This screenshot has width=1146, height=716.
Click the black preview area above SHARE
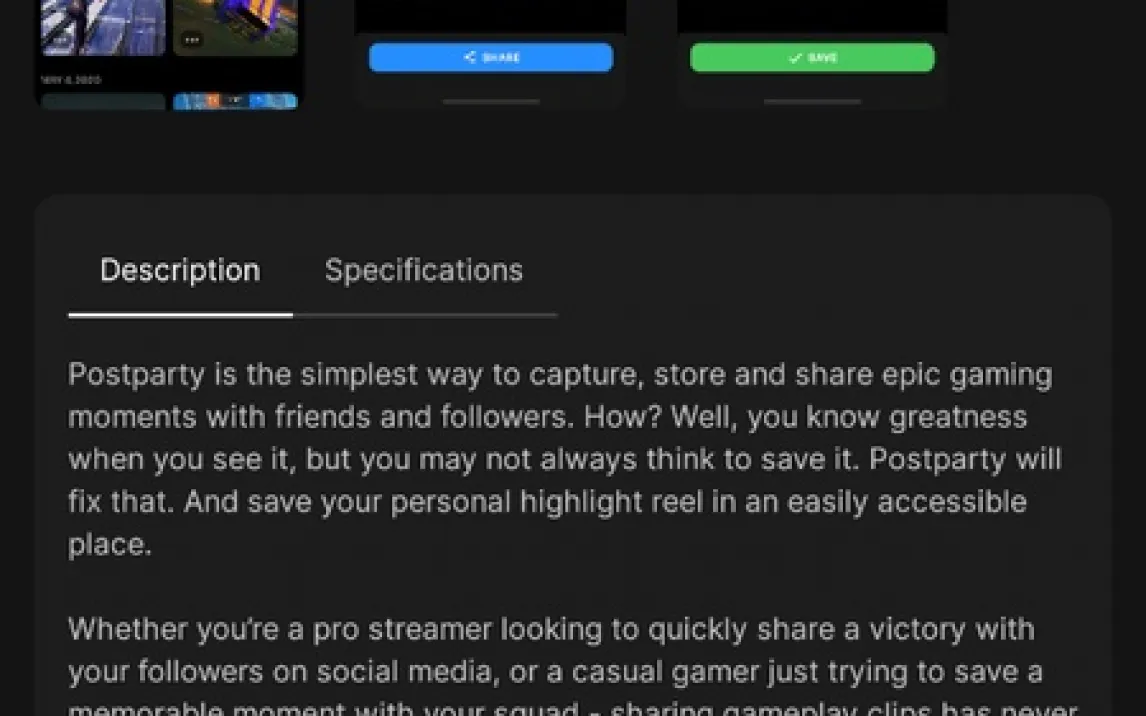(x=490, y=16)
